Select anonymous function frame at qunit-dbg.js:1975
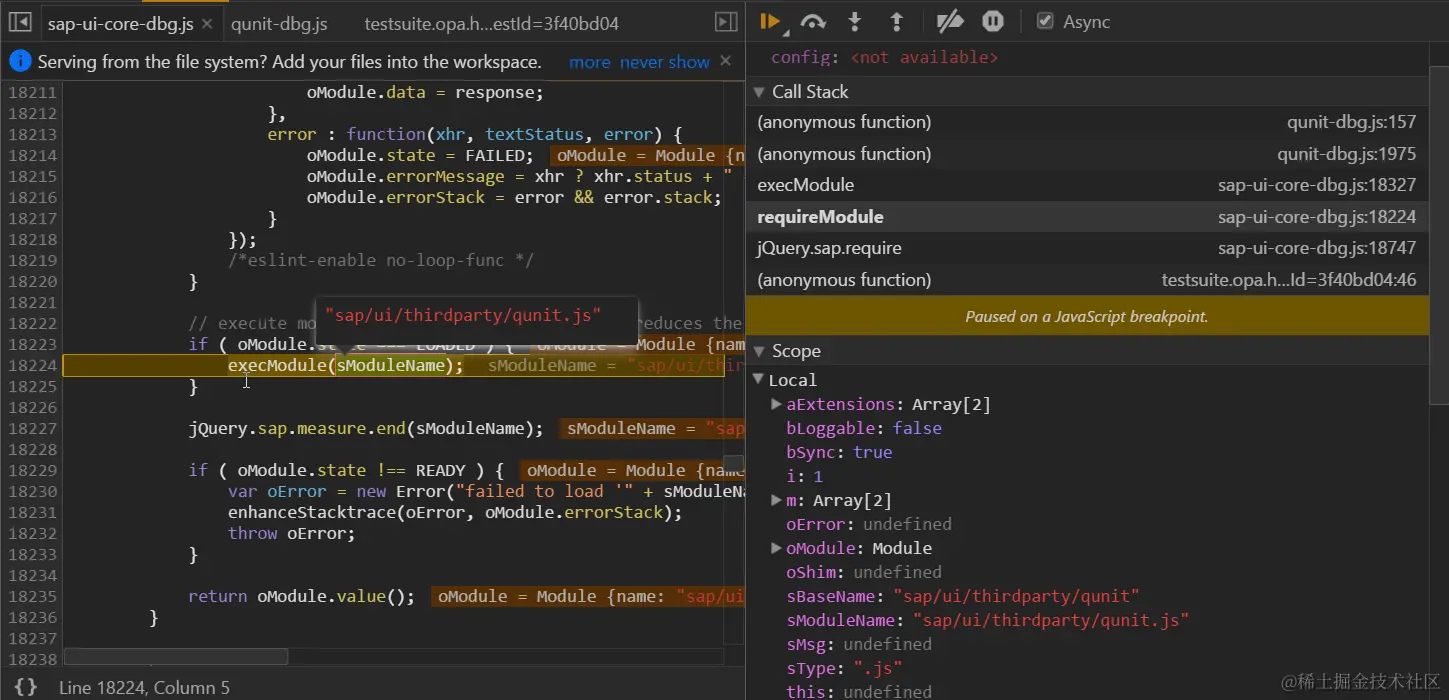 (x=1087, y=154)
